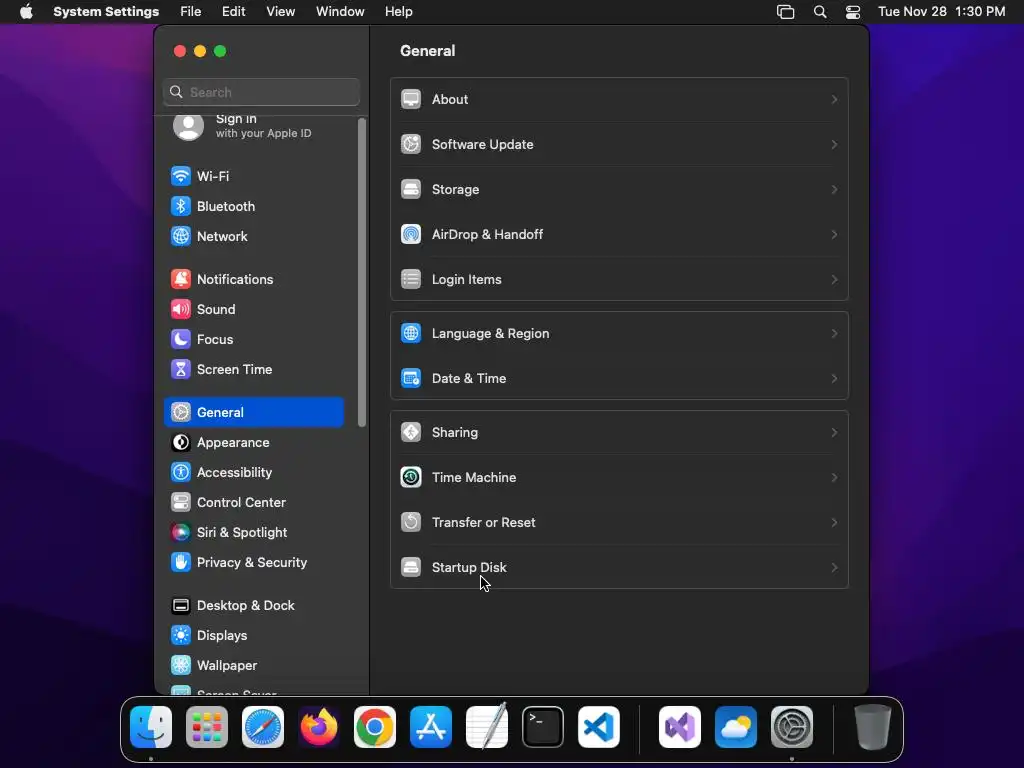
Task: Open the Sharing settings row
Action: (619, 433)
